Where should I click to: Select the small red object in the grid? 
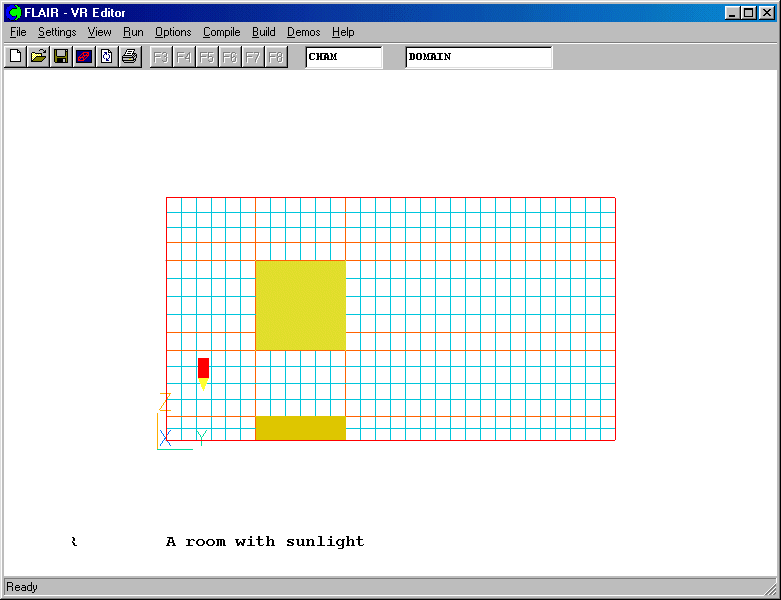[203, 368]
